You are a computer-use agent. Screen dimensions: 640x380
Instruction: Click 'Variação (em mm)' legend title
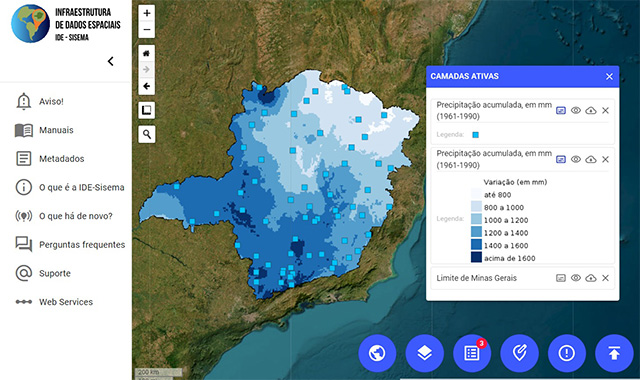point(515,182)
